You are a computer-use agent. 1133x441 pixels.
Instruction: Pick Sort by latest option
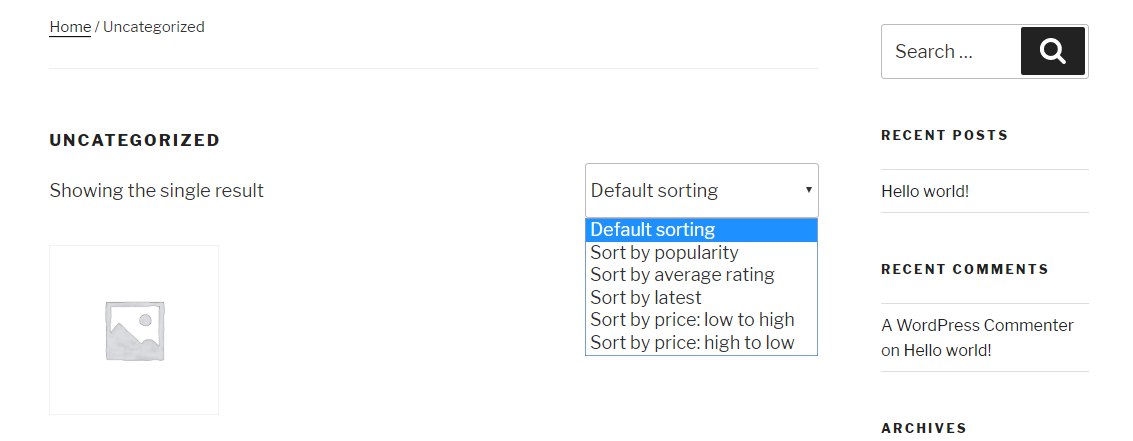point(646,297)
